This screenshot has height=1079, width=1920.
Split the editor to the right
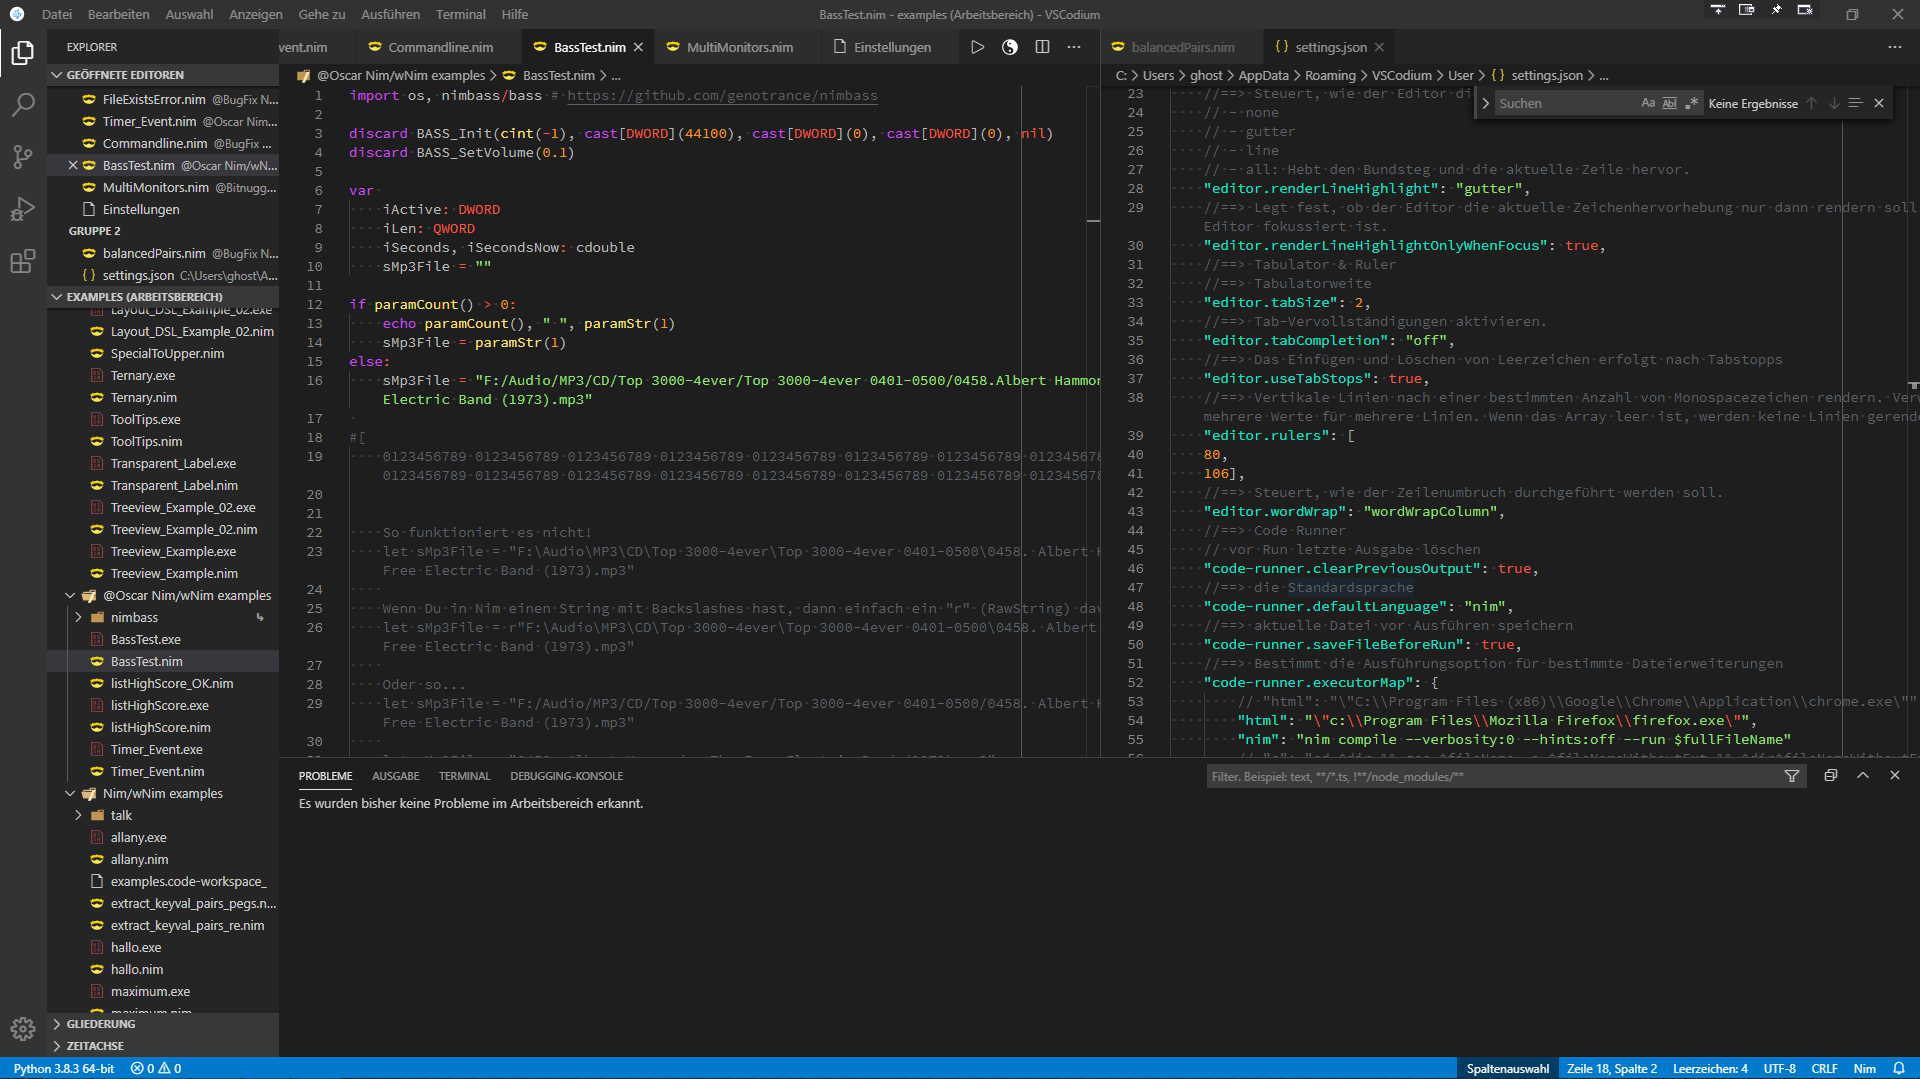[1042, 47]
